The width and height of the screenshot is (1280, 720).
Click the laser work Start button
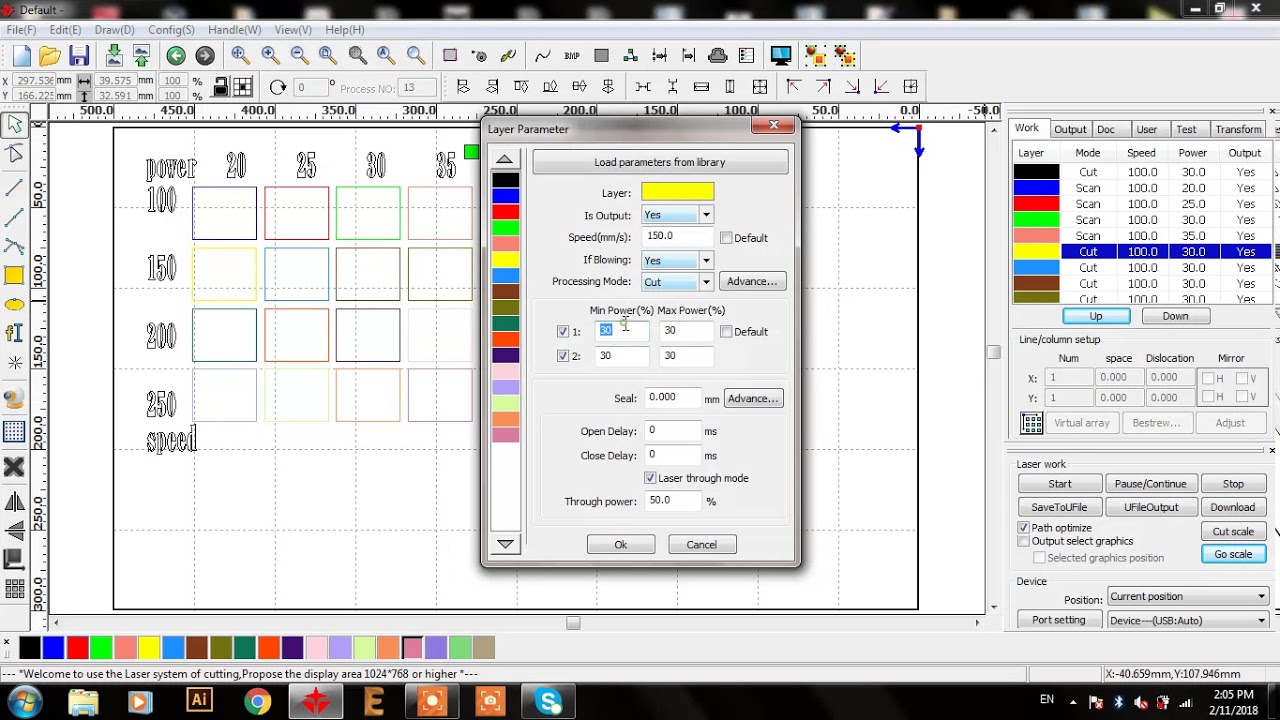tap(1060, 484)
